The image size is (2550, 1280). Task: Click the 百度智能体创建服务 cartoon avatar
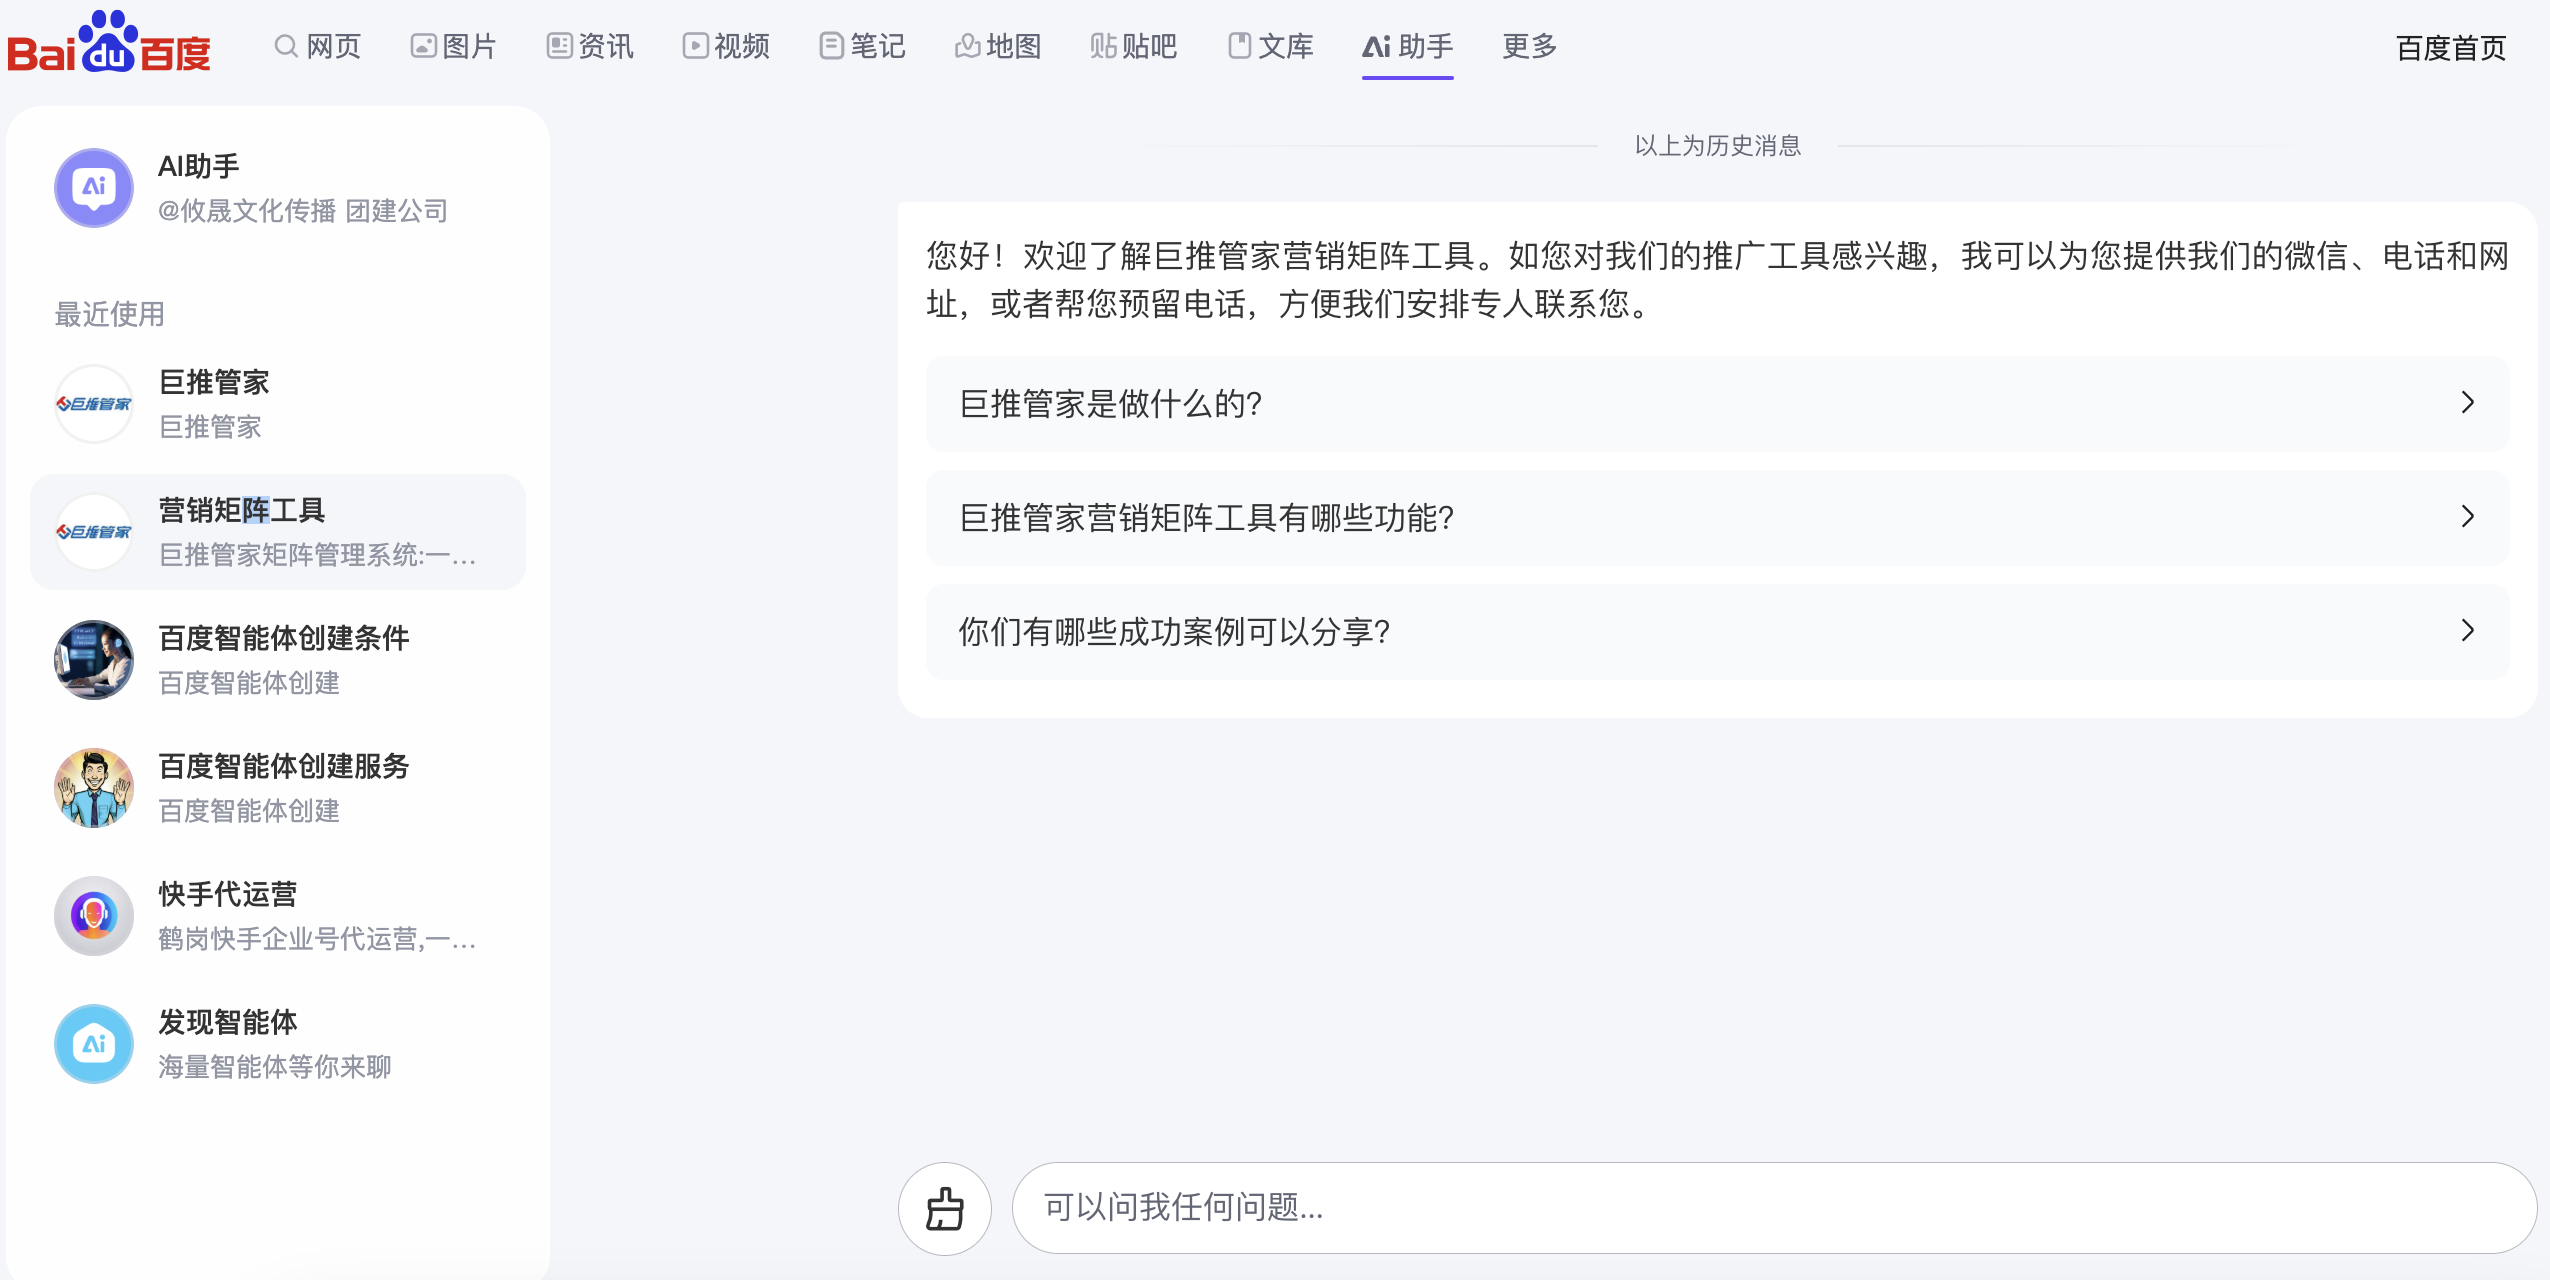94,788
